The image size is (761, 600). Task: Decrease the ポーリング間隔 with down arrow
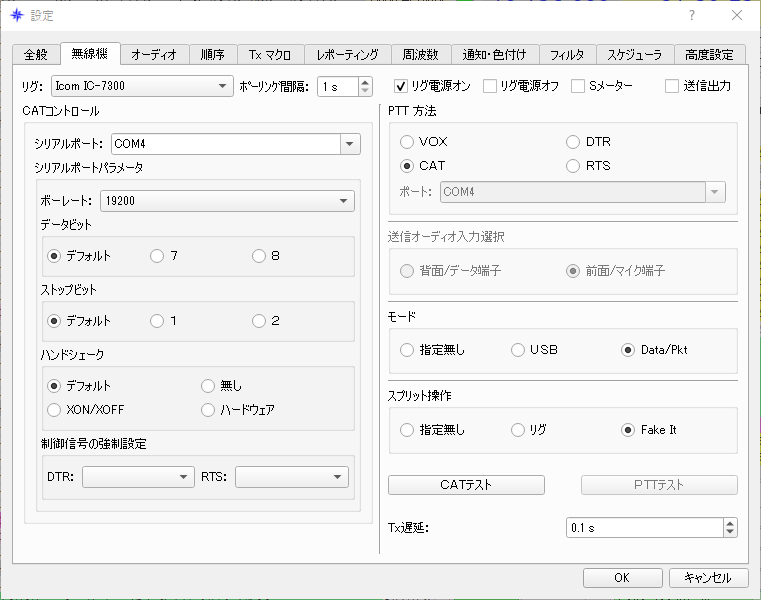coord(365,91)
